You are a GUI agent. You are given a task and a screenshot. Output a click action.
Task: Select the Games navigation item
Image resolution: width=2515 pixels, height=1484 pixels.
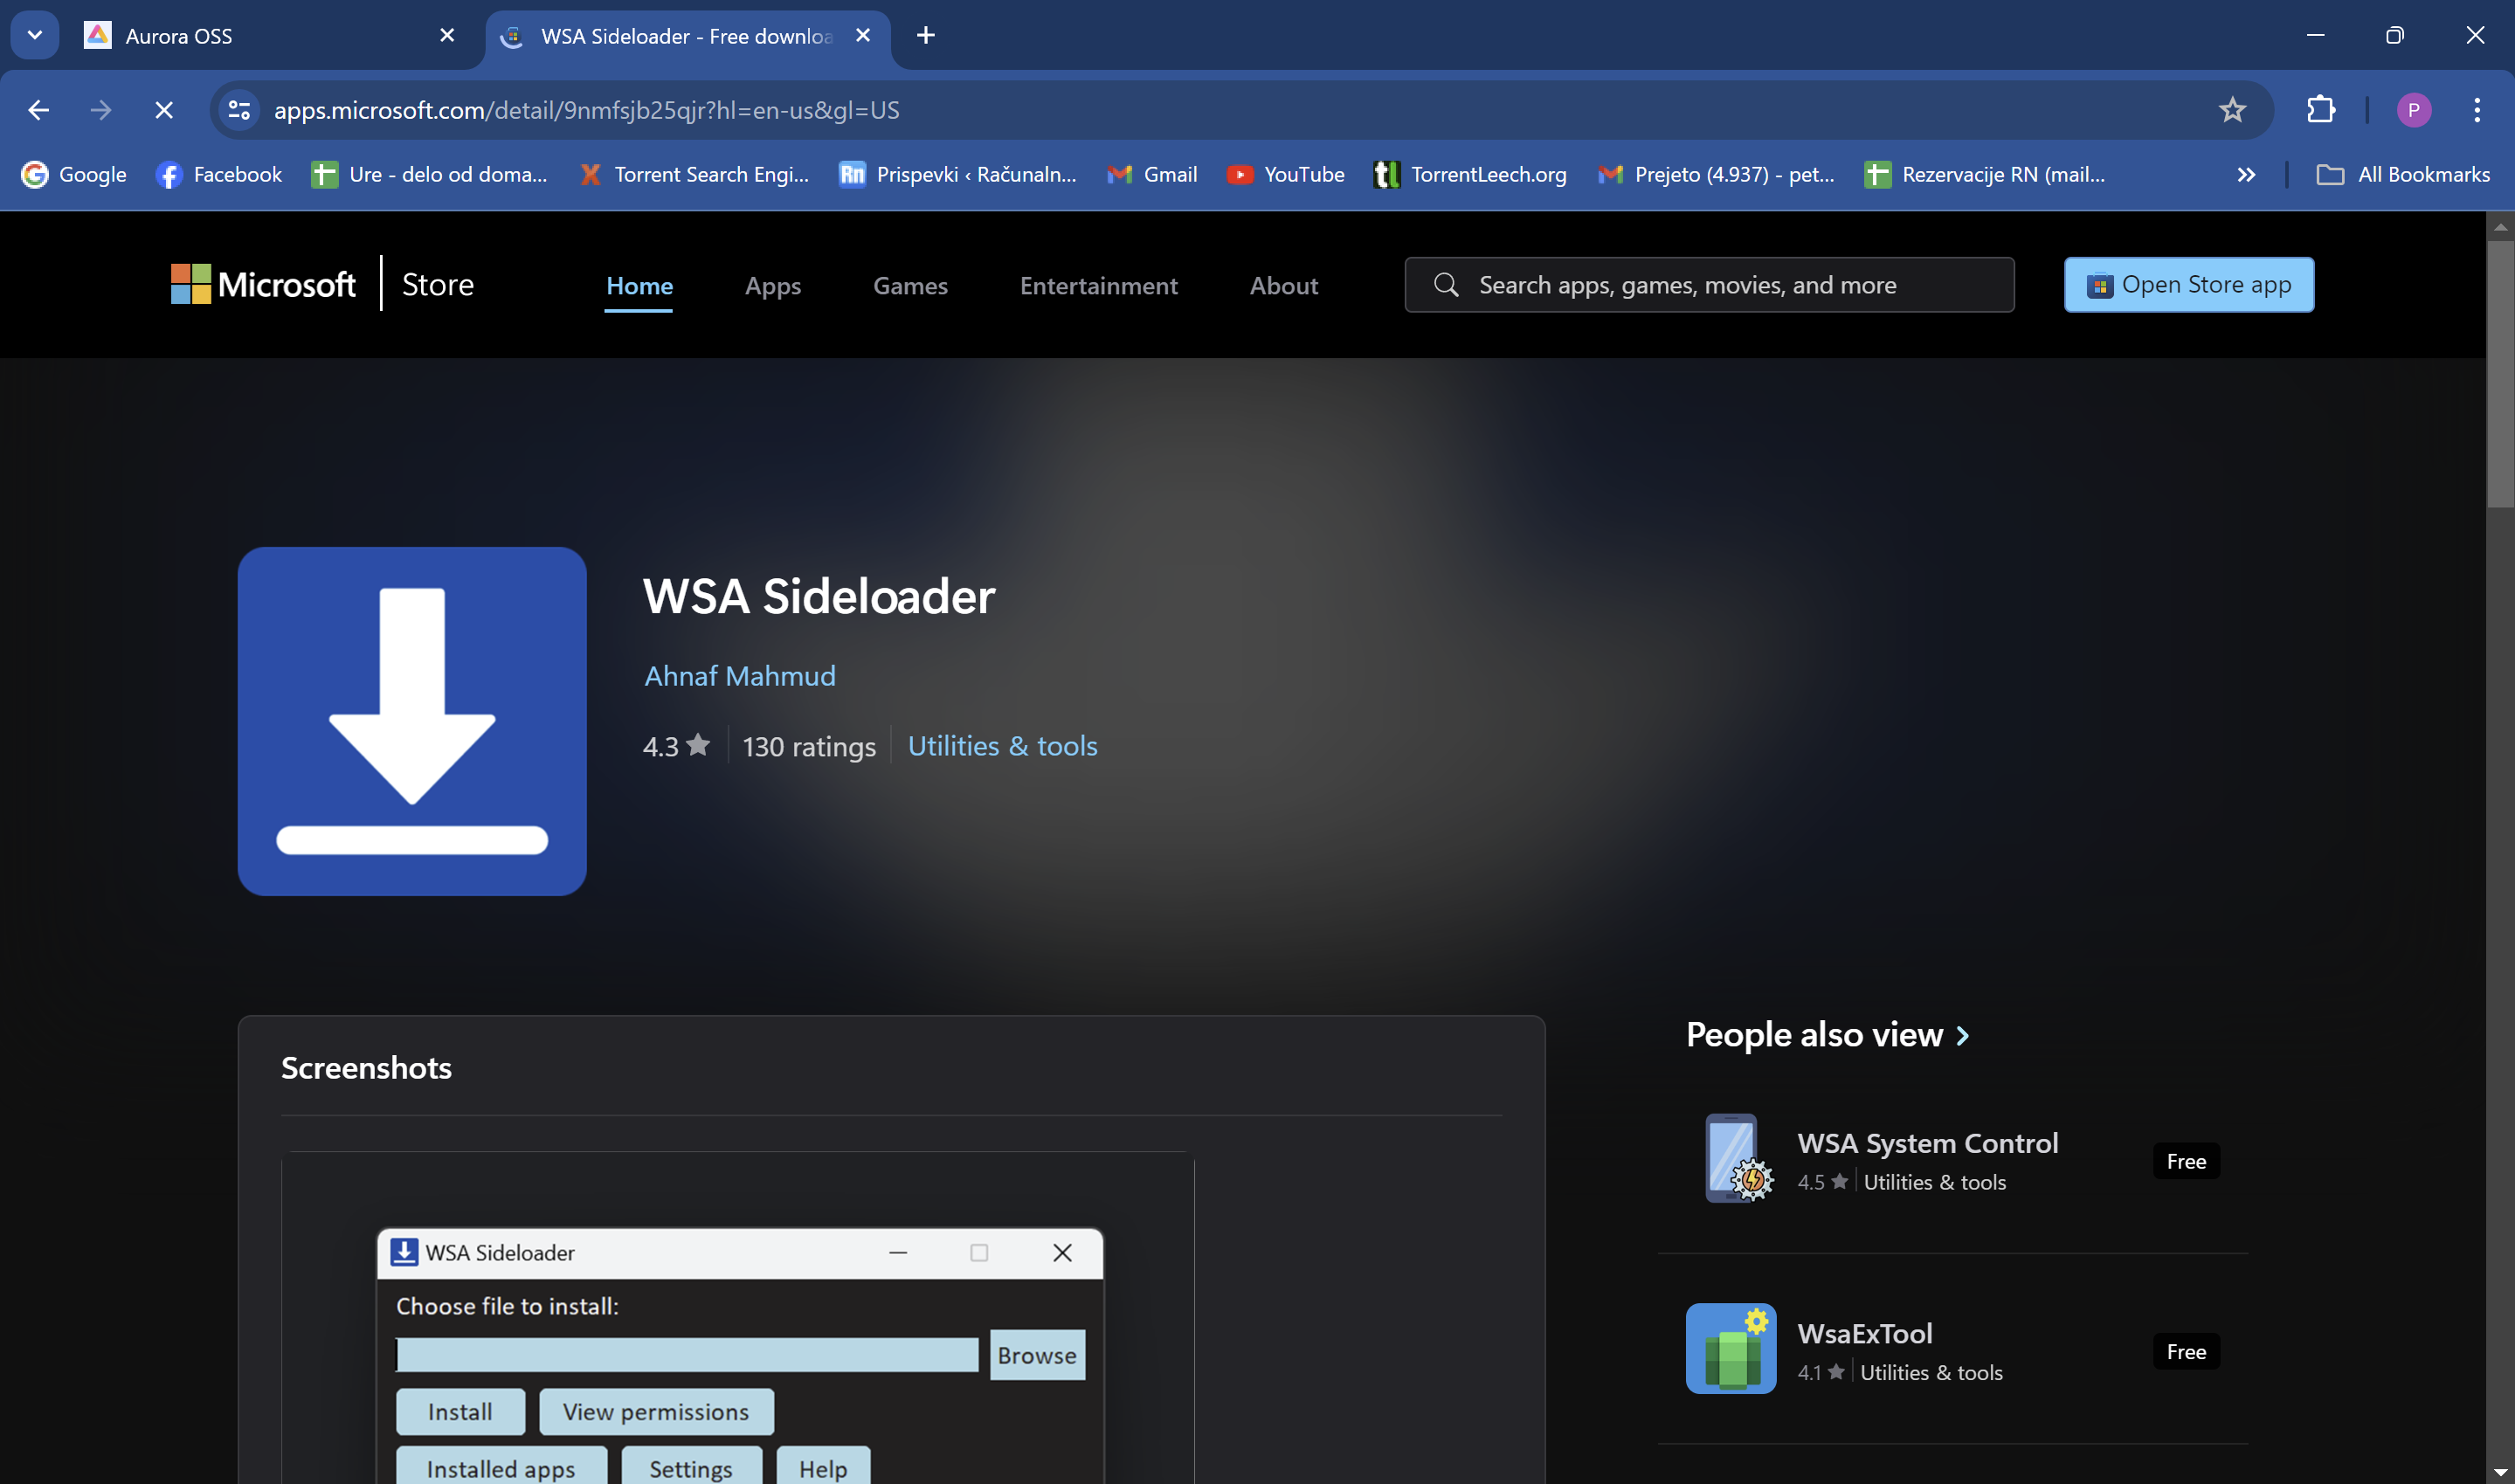[910, 286]
